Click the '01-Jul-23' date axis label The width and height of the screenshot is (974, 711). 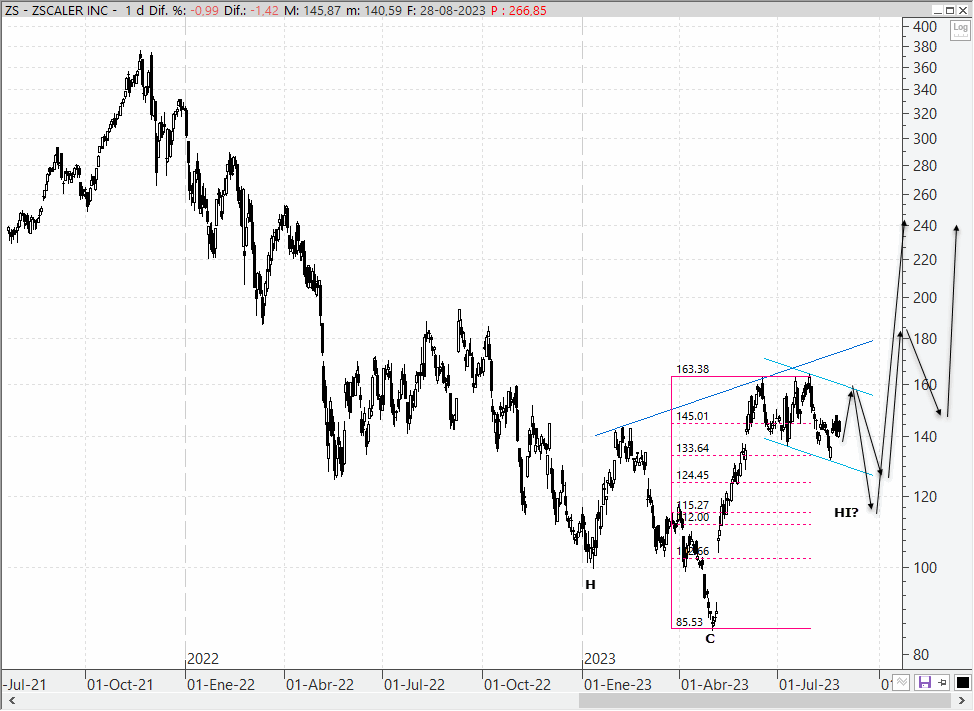point(809,684)
